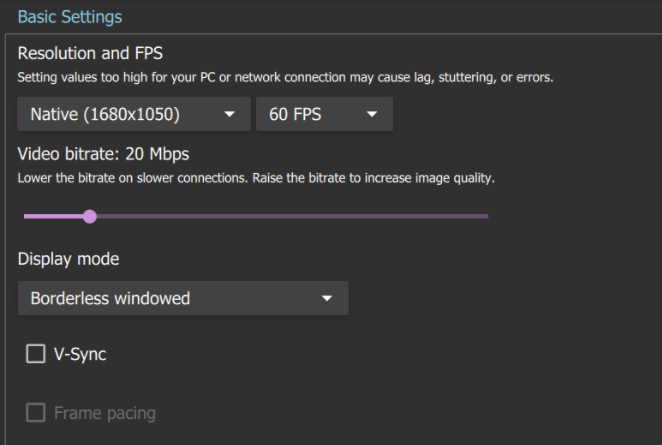The width and height of the screenshot is (662, 445).
Task: Open the Native (1680x1050) resolution dropdown
Action: [x=120, y=114]
